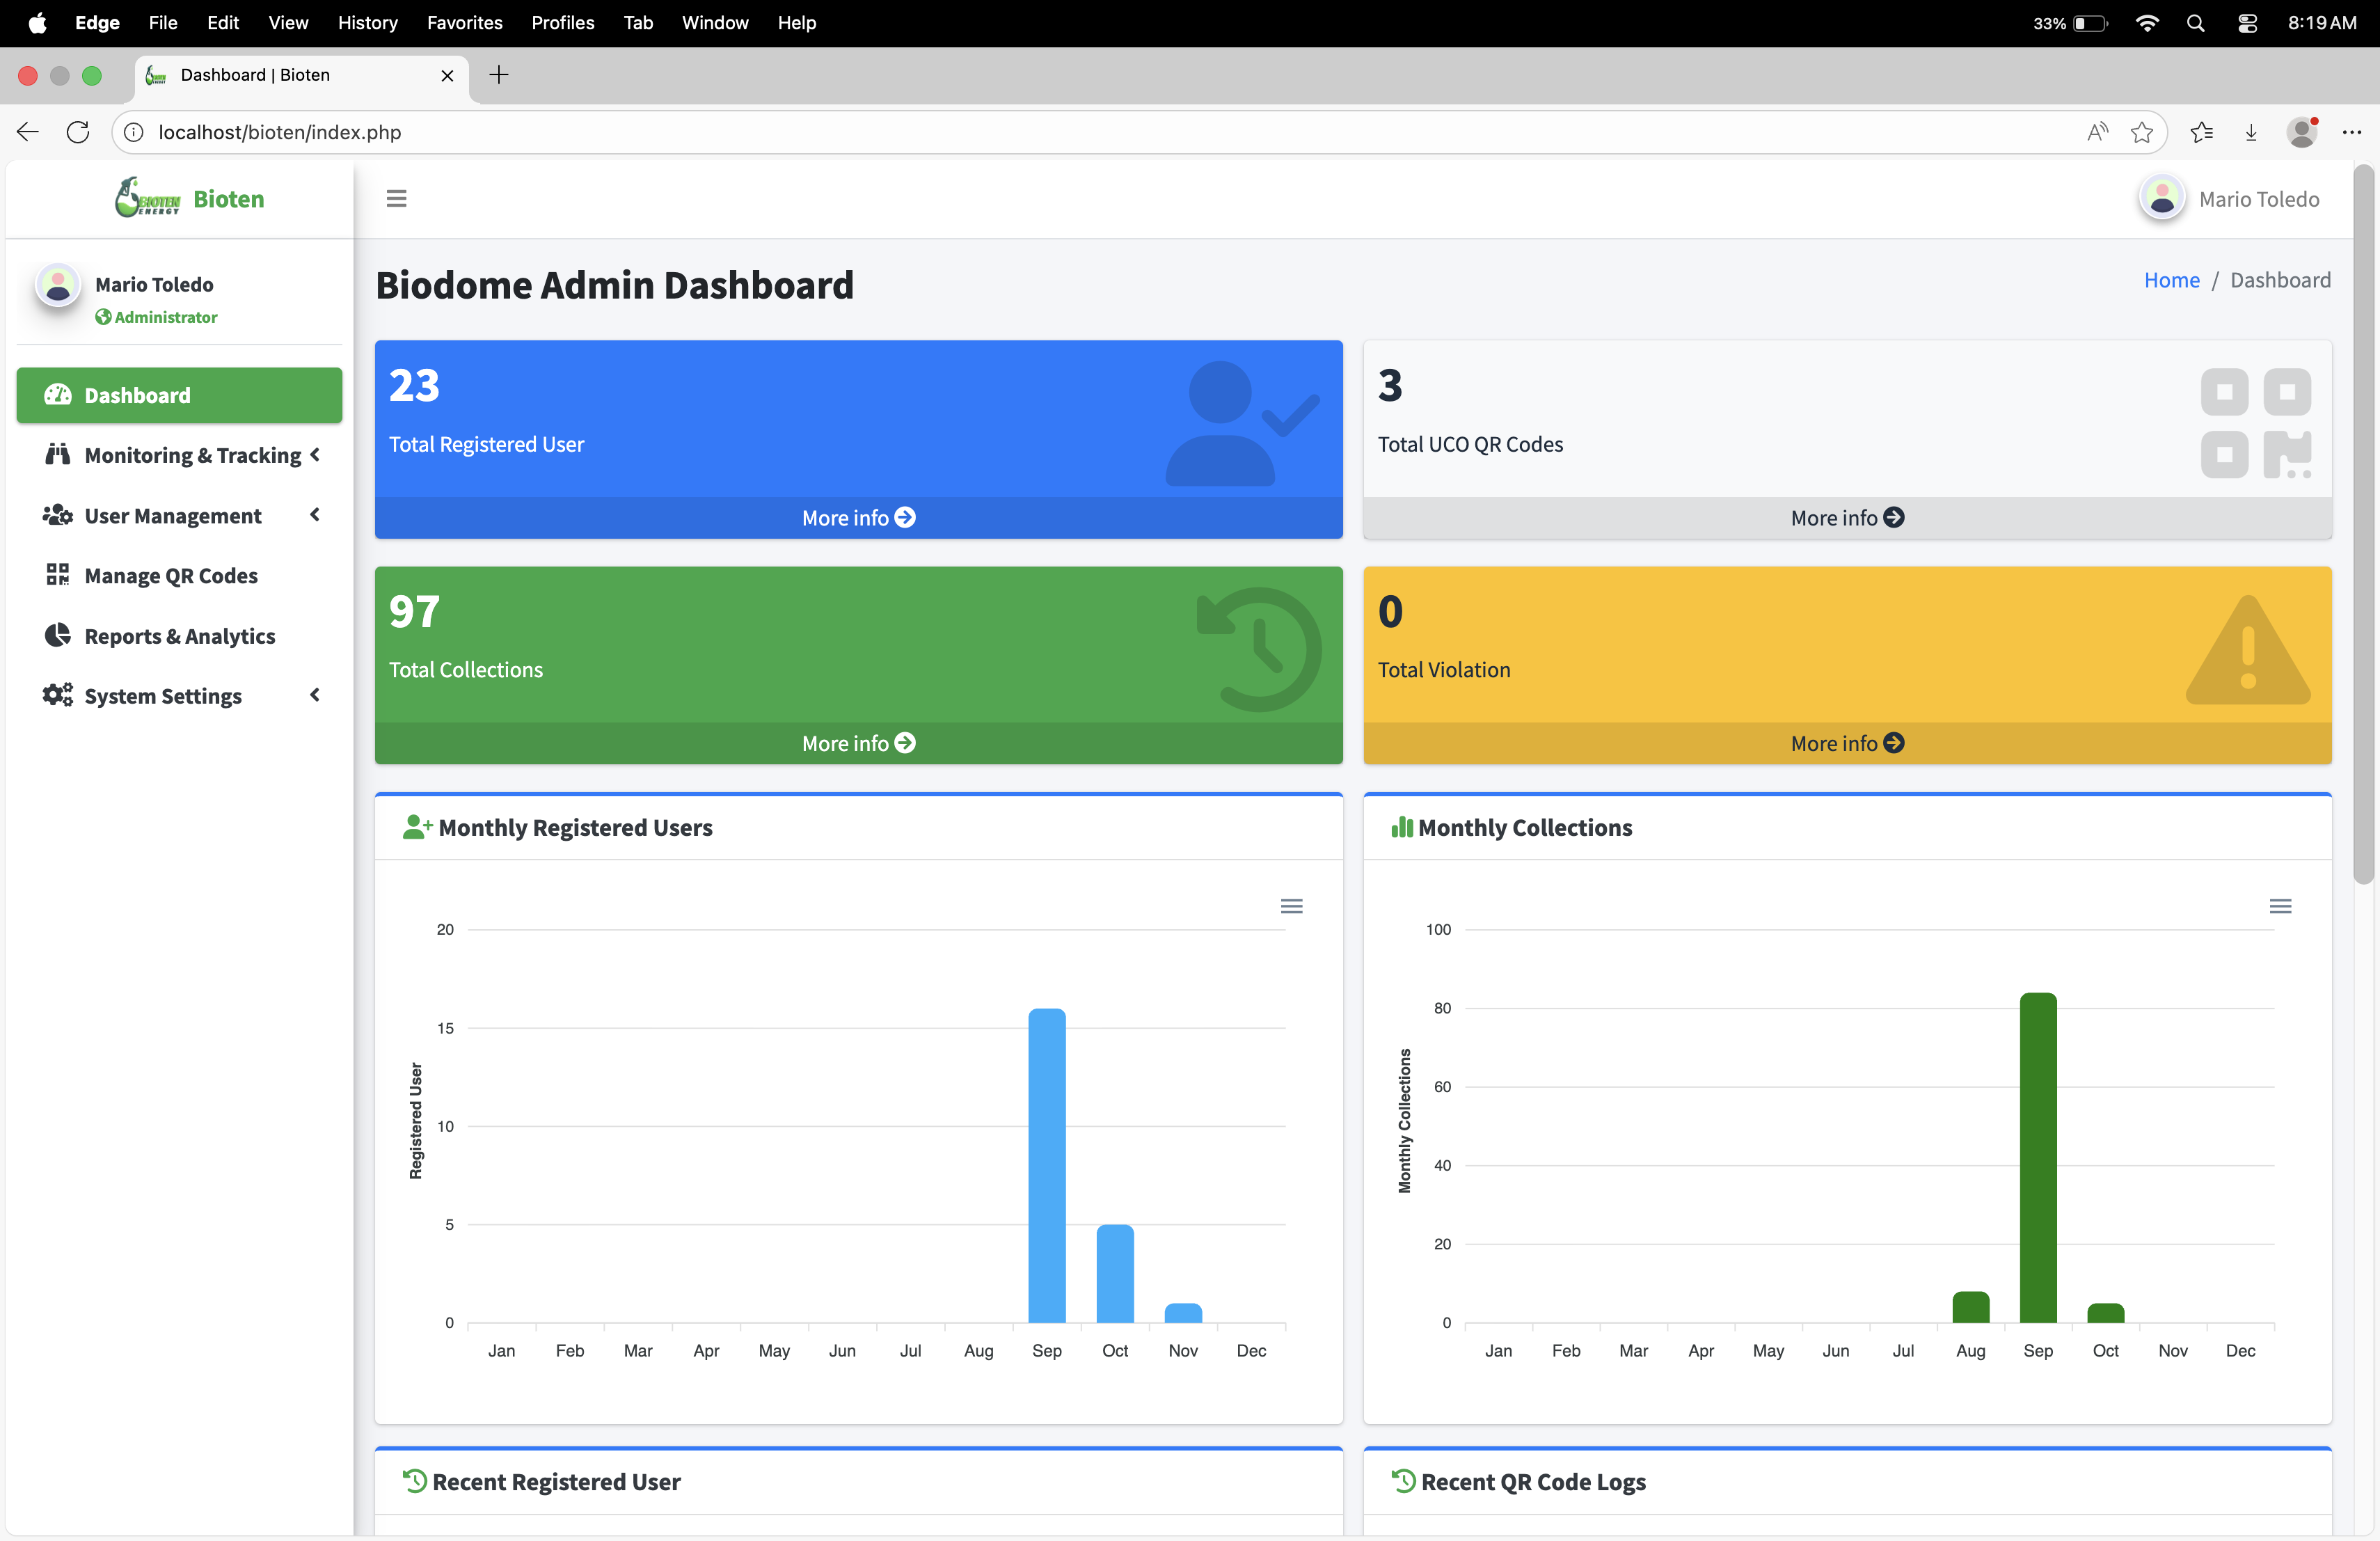Click Read aloud icon in address bar
Viewport: 2380px width, 1541px height.
(2097, 132)
